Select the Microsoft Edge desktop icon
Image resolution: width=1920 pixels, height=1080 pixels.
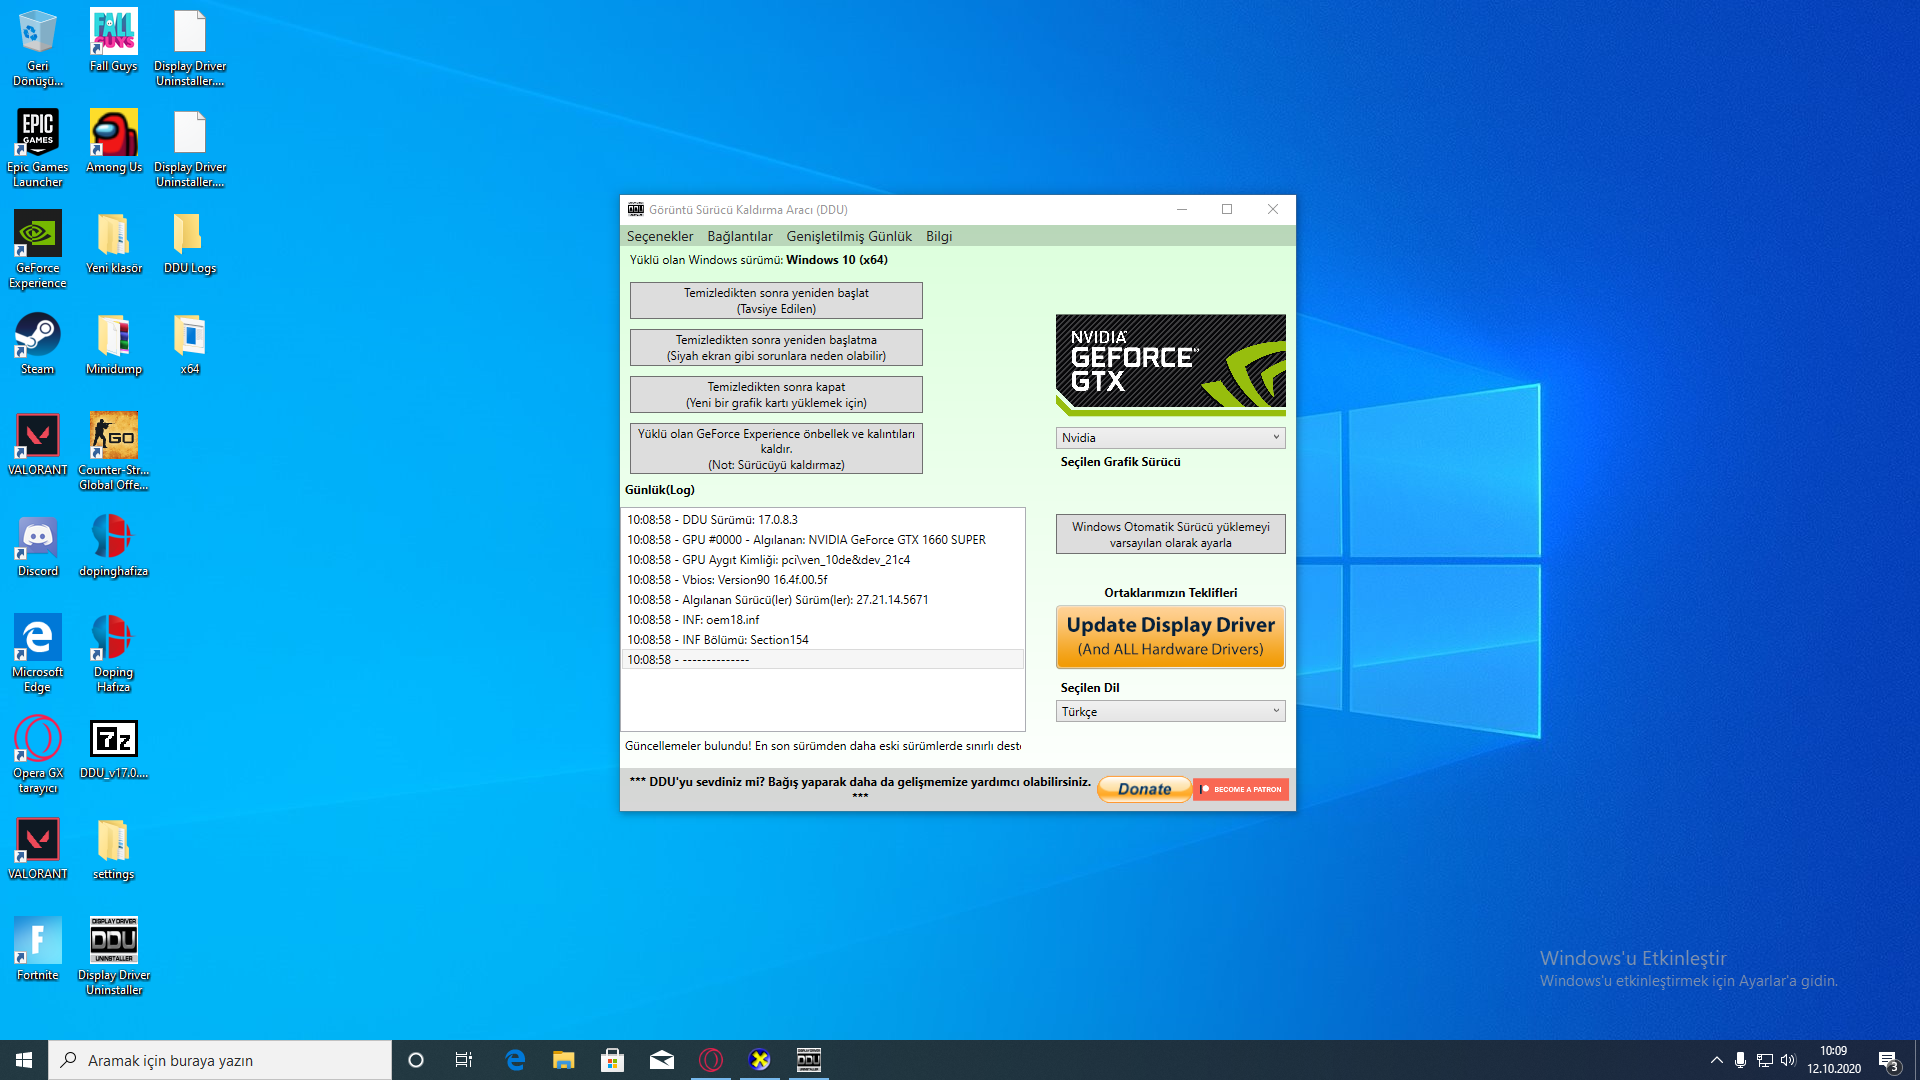coord(38,653)
